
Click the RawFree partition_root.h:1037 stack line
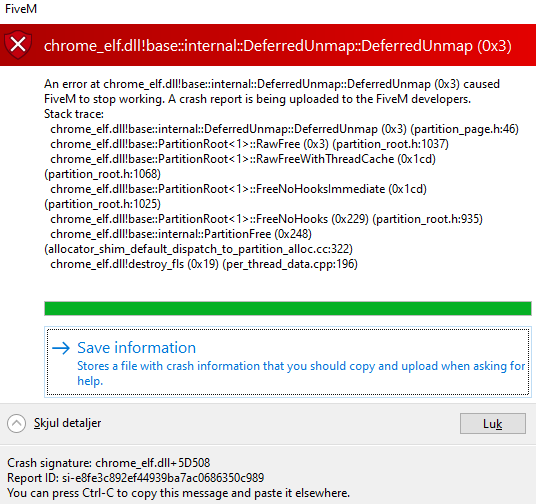pos(249,144)
